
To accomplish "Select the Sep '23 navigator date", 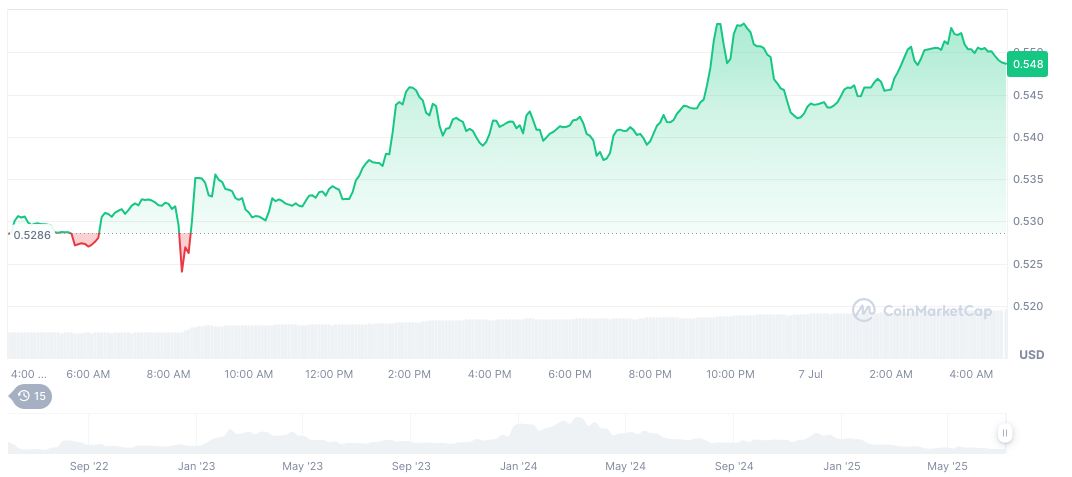I will click(x=411, y=466).
